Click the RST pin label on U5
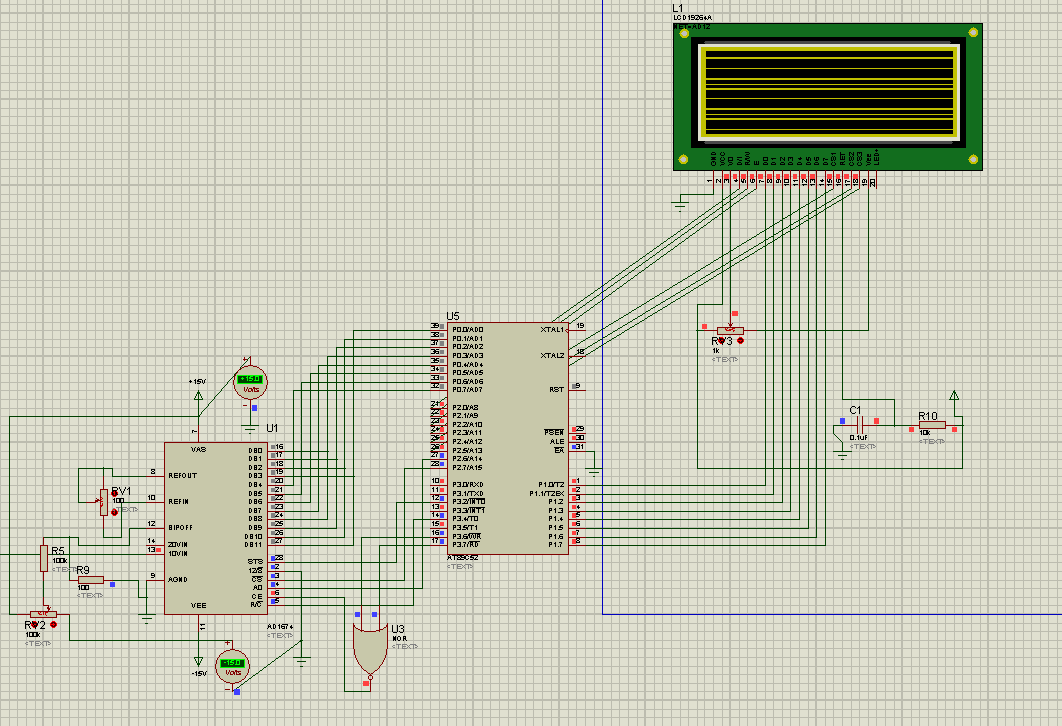Screen dimensions: 1062x726 coord(557,389)
